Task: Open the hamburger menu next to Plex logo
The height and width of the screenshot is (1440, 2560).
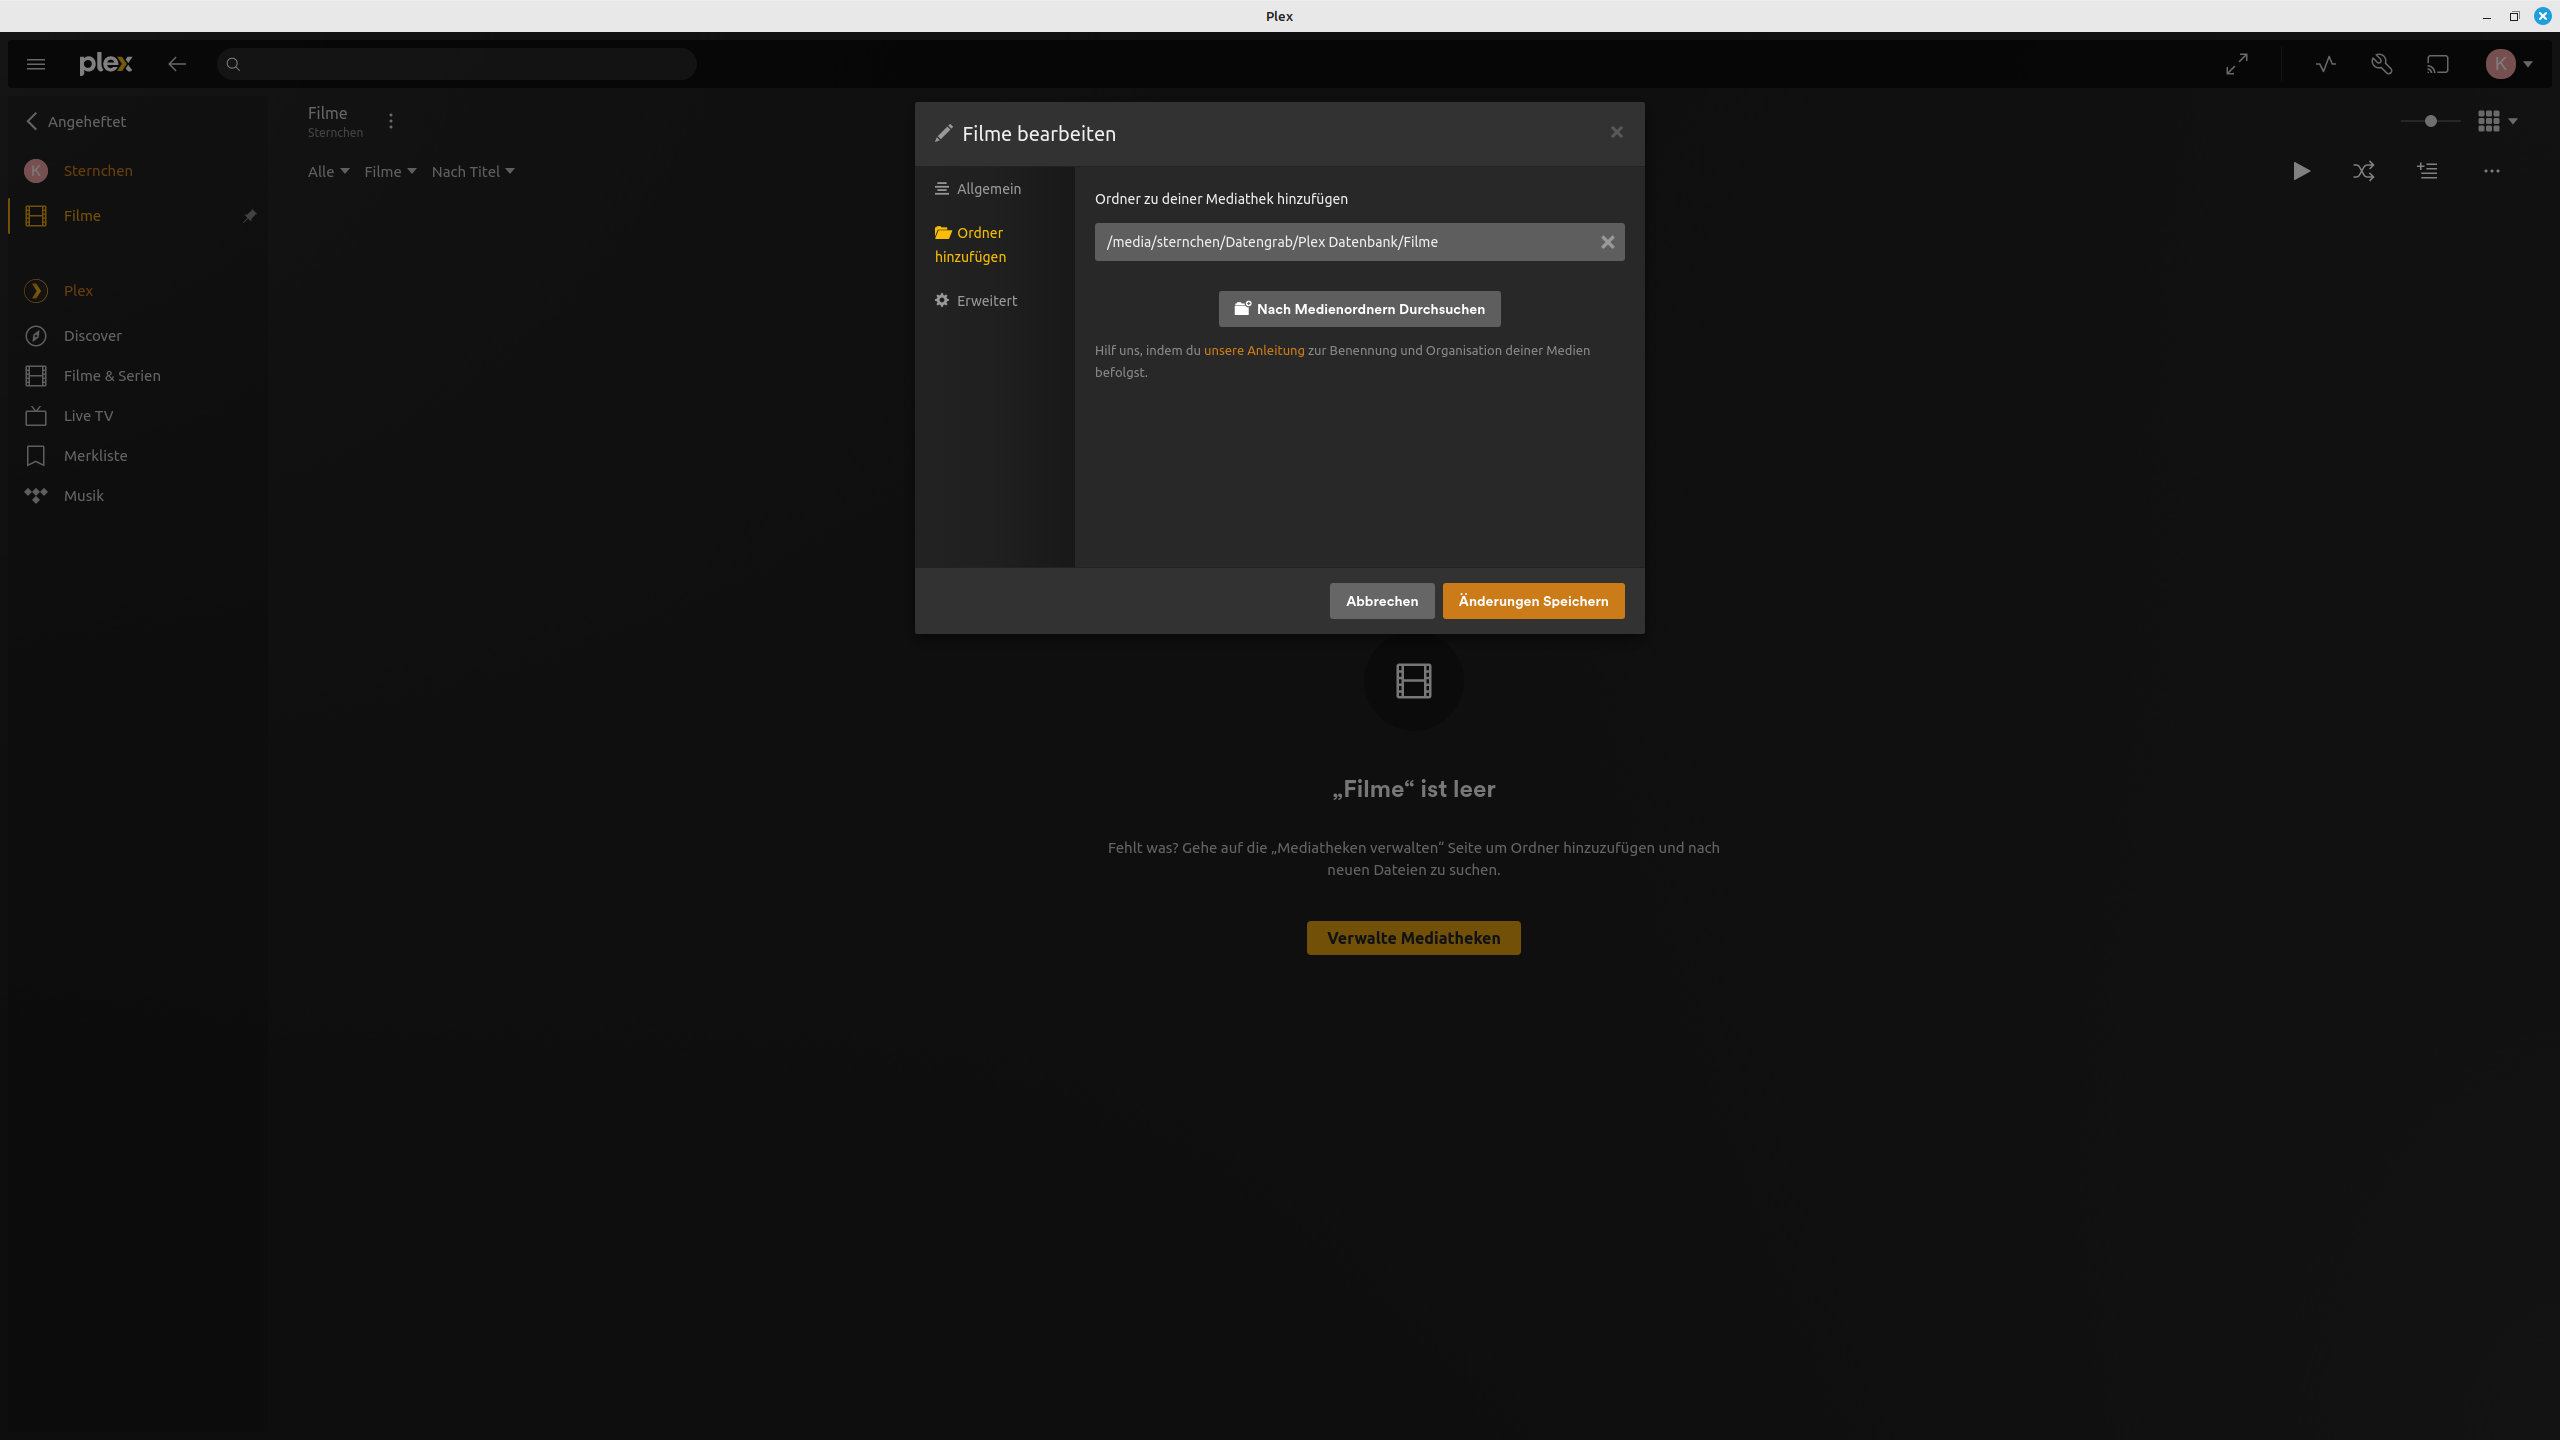Action: [x=36, y=64]
